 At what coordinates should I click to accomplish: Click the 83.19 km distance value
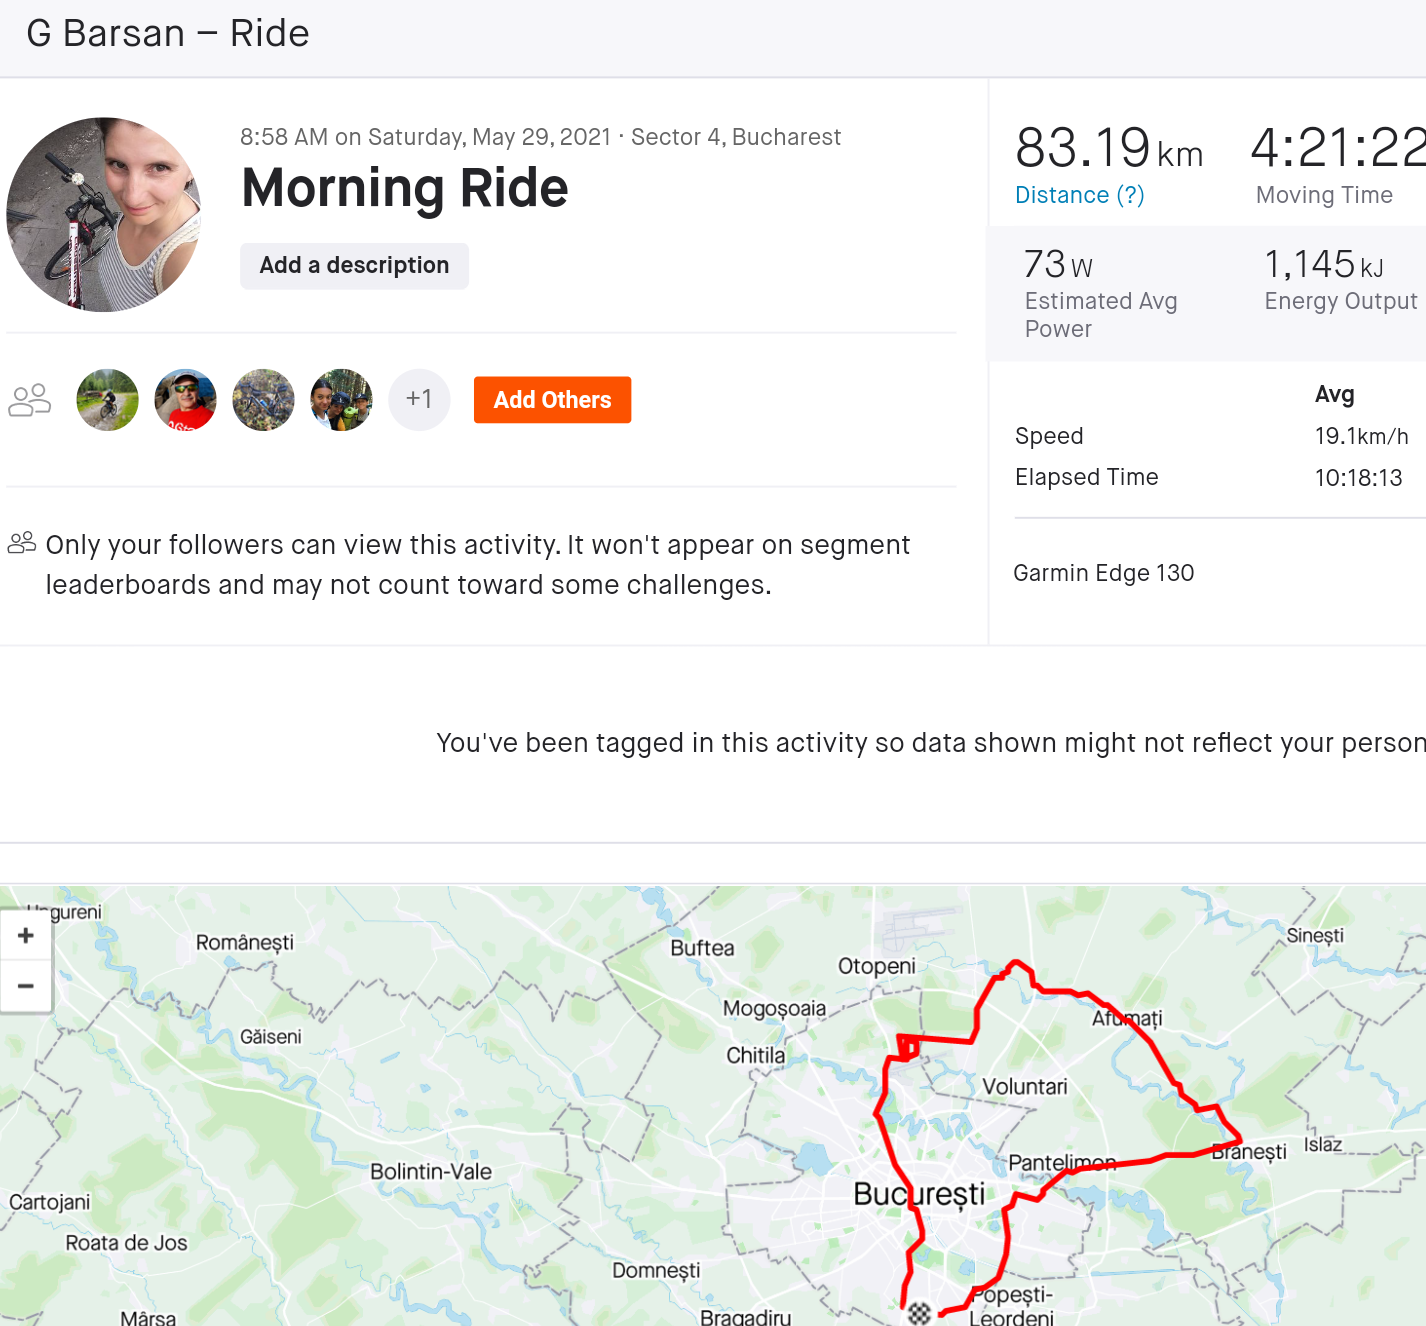1108,148
